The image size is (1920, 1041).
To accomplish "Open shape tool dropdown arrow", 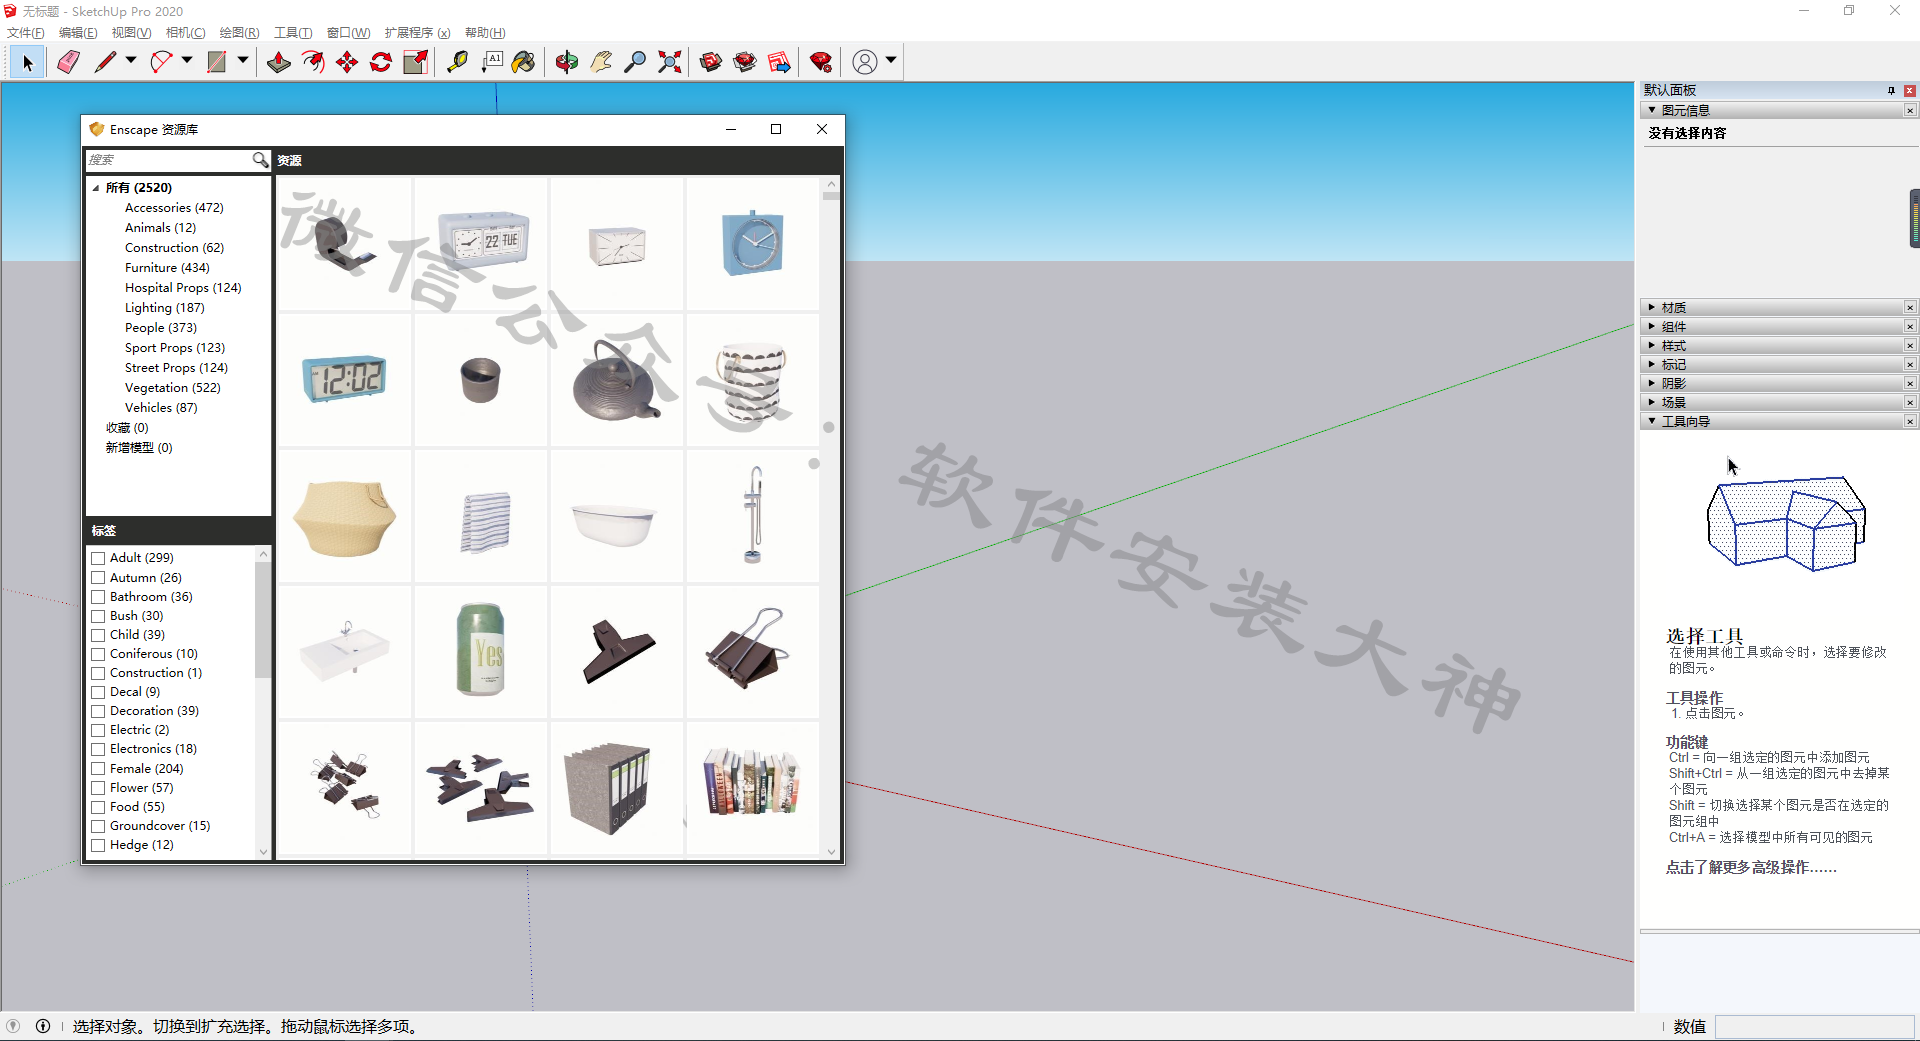I will click(243, 61).
